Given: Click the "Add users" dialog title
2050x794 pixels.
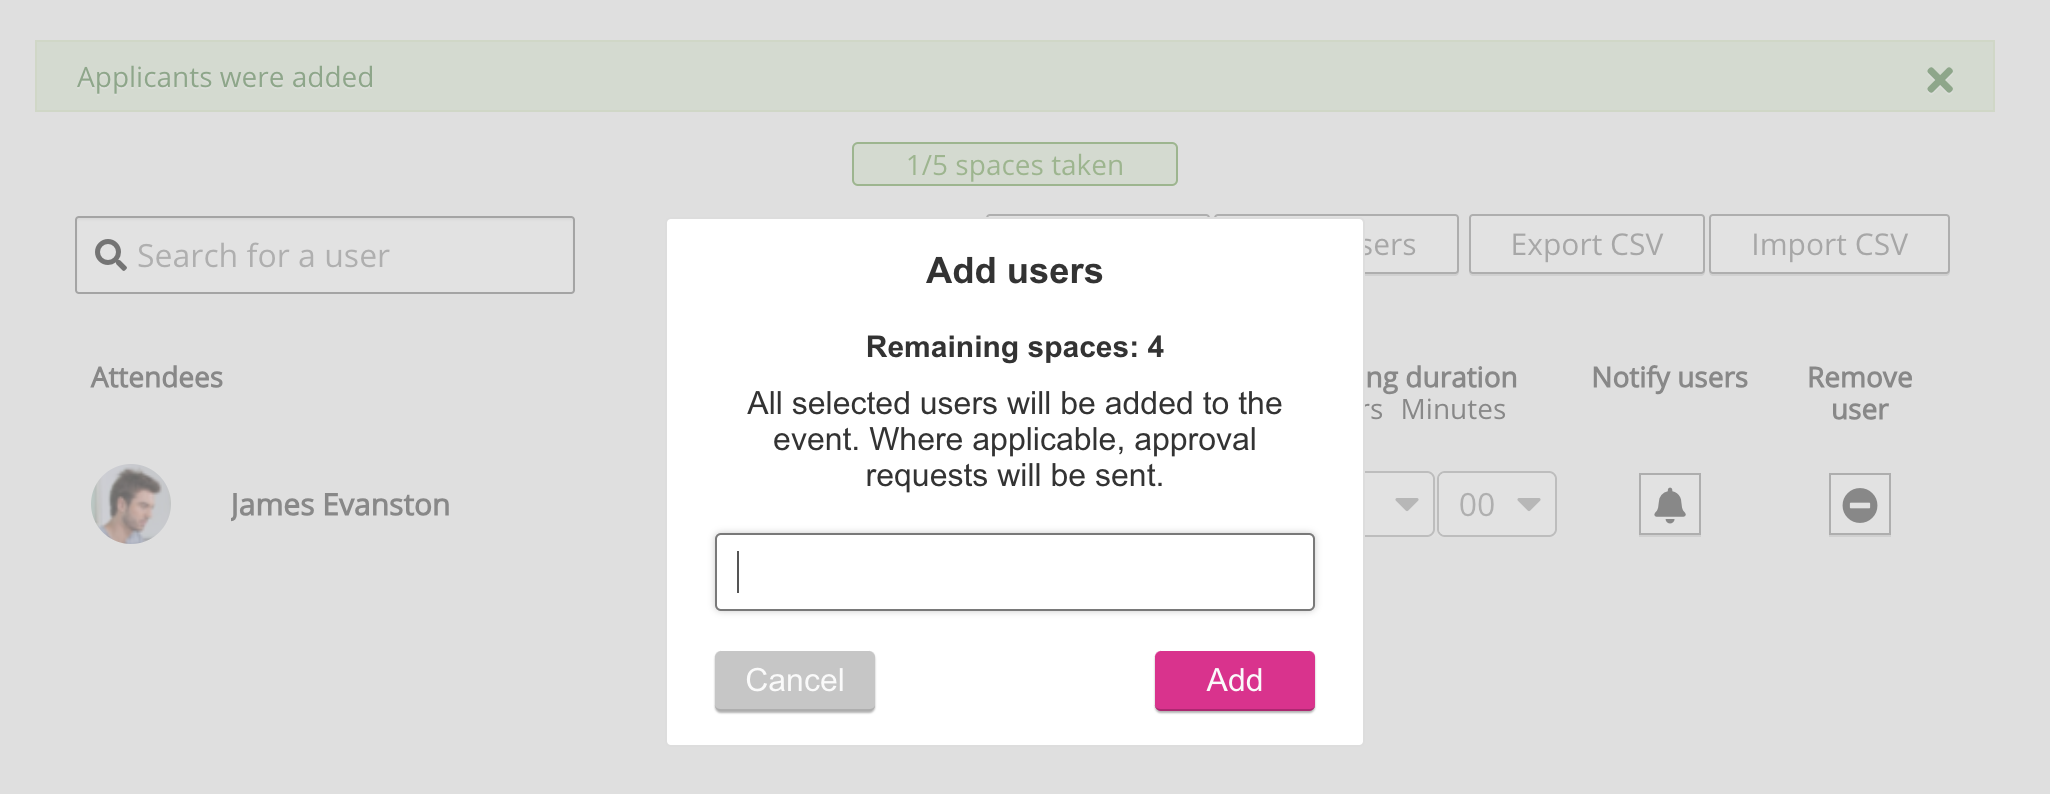Looking at the screenshot, I should [1014, 271].
